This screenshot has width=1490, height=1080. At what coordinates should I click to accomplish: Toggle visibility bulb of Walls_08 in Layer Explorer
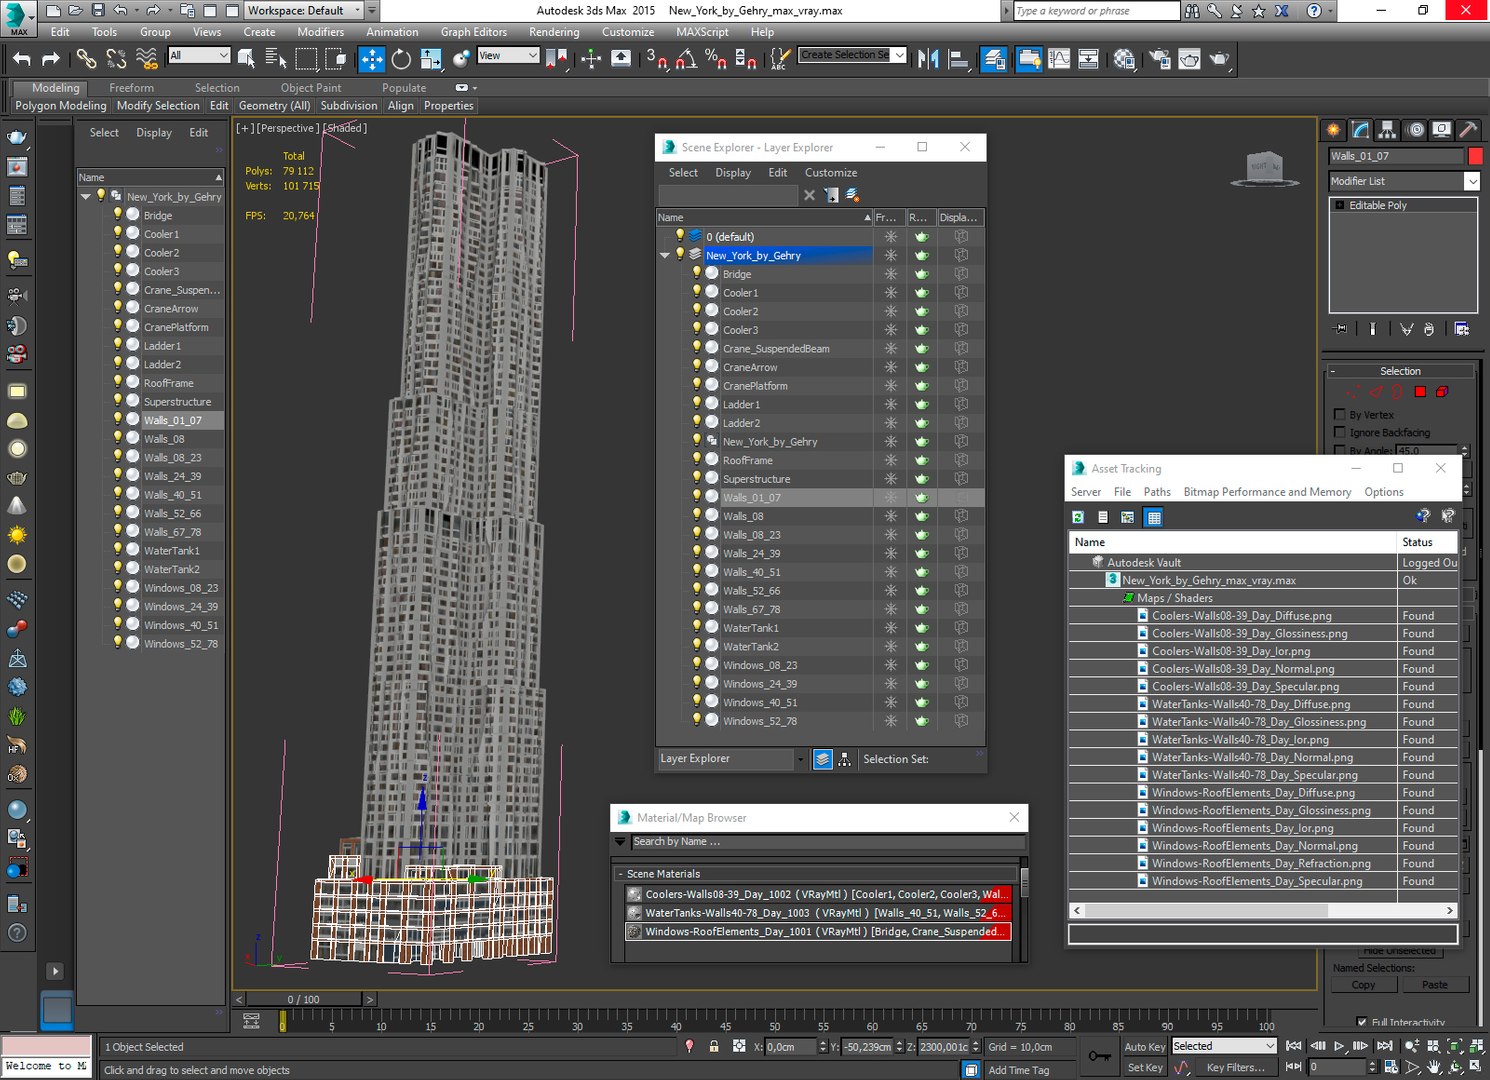tap(697, 516)
